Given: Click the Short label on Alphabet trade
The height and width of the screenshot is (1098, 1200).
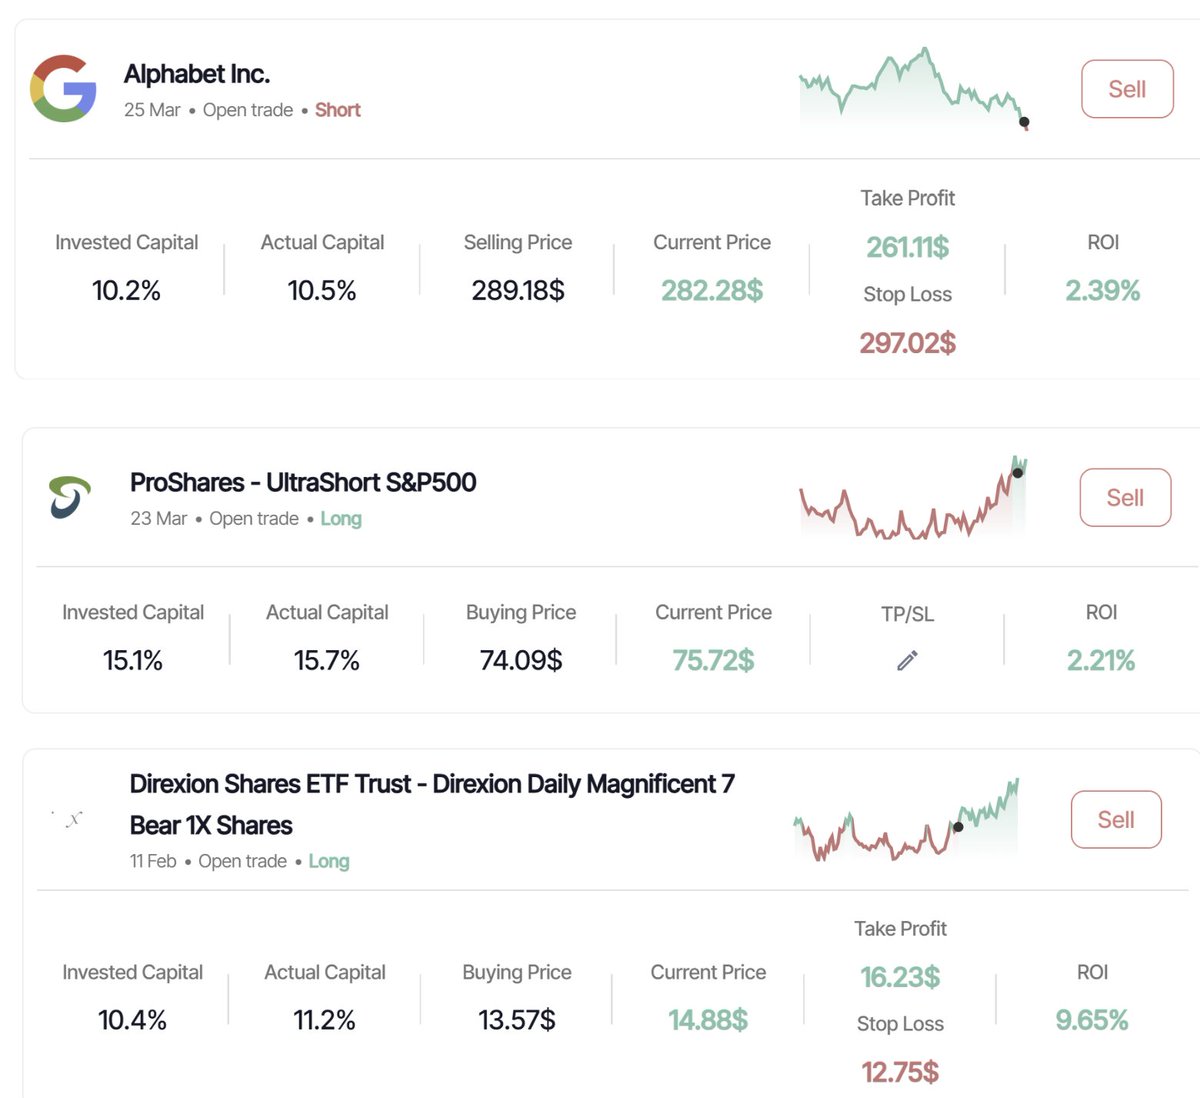Looking at the screenshot, I should tap(337, 109).
